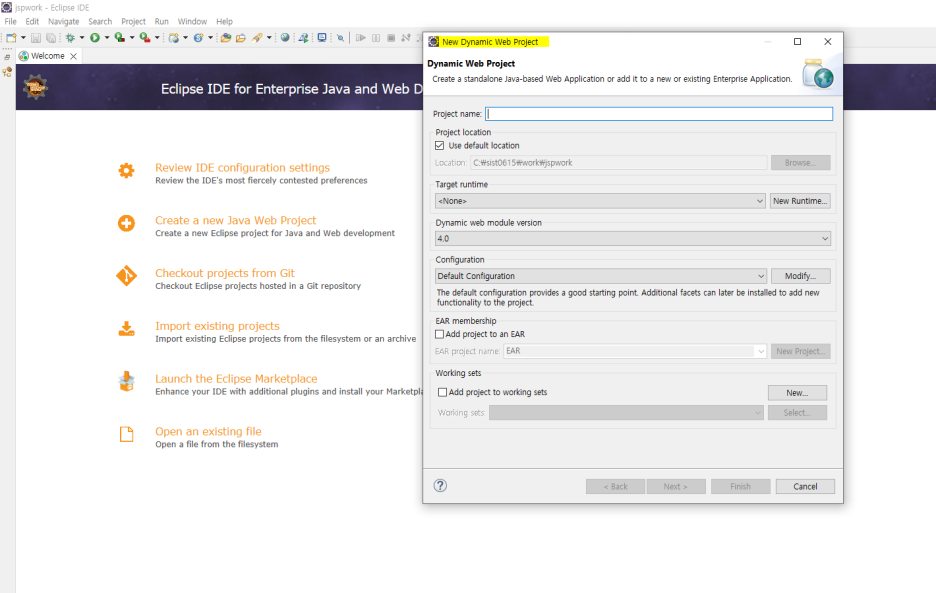Image resolution: width=936 pixels, height=593 pixels.
Task: Open the Dynamic web module version dropdown
Action: [x=632, y=239]
